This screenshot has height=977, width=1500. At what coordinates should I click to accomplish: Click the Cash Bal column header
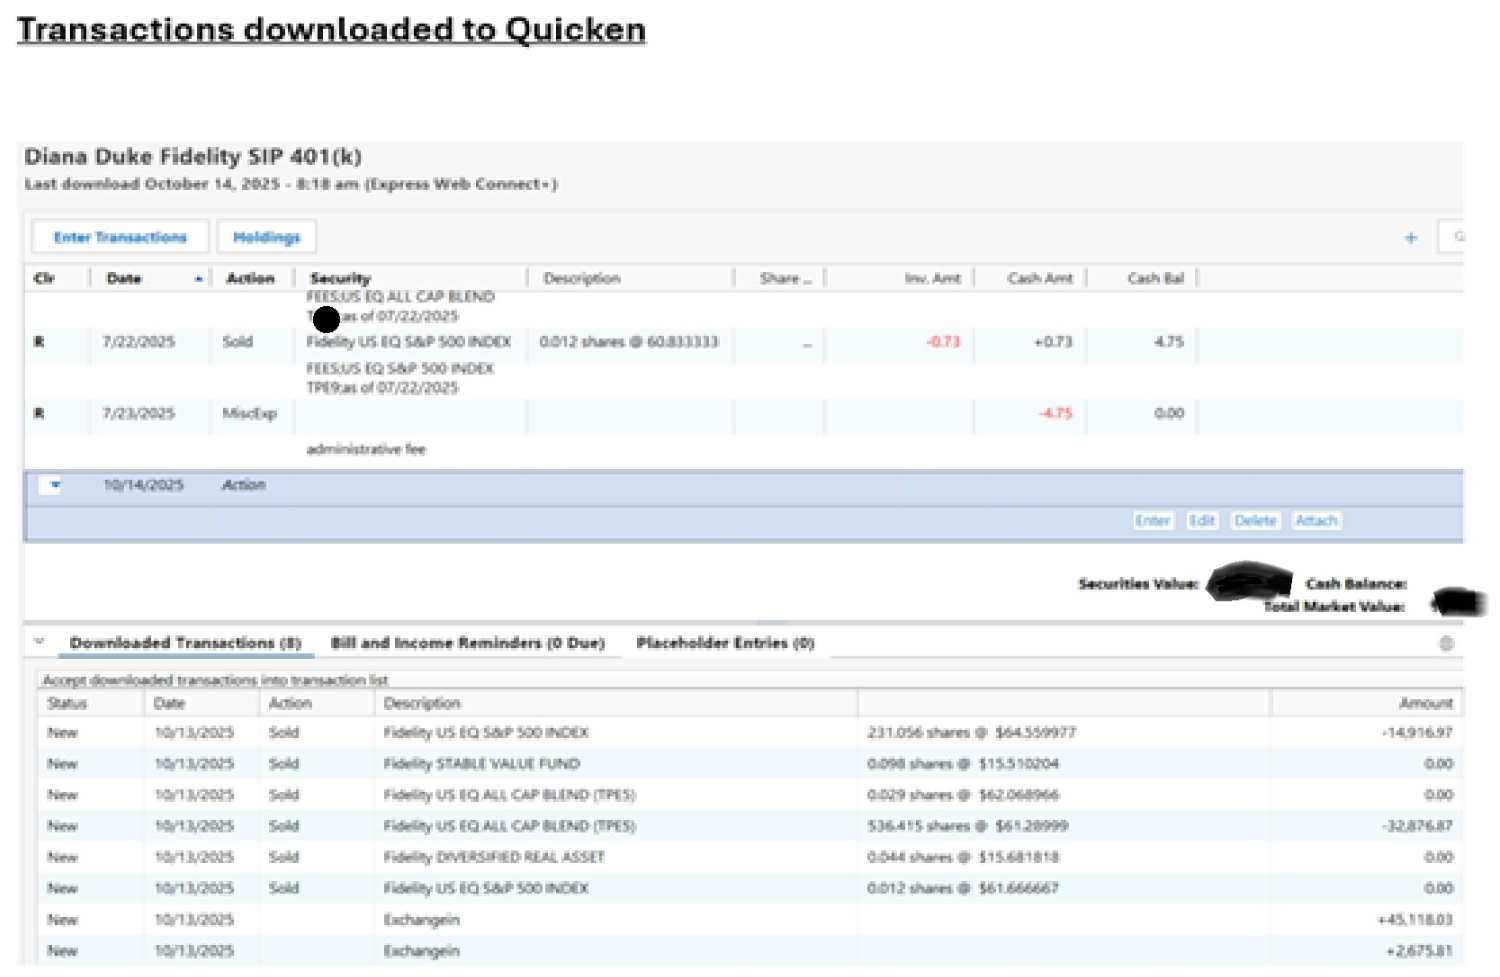pos(1155,279)
